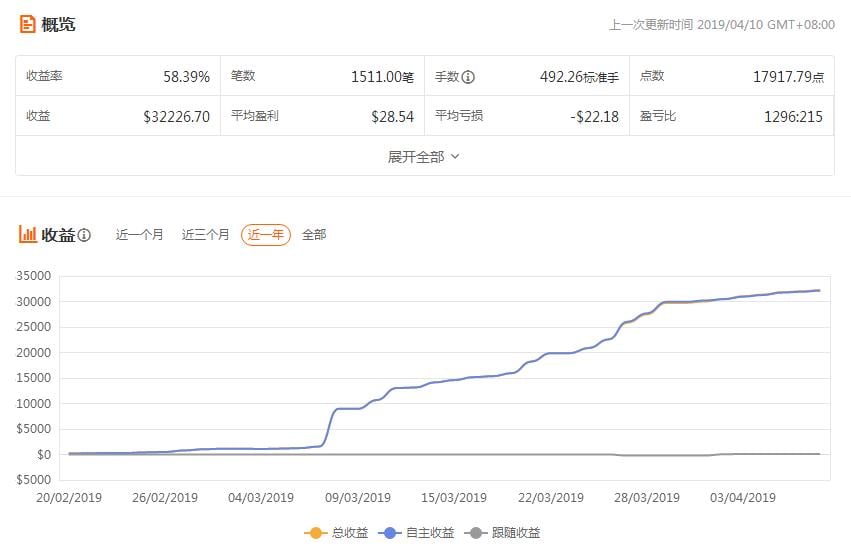Select the 近一个月 time range

139,234
